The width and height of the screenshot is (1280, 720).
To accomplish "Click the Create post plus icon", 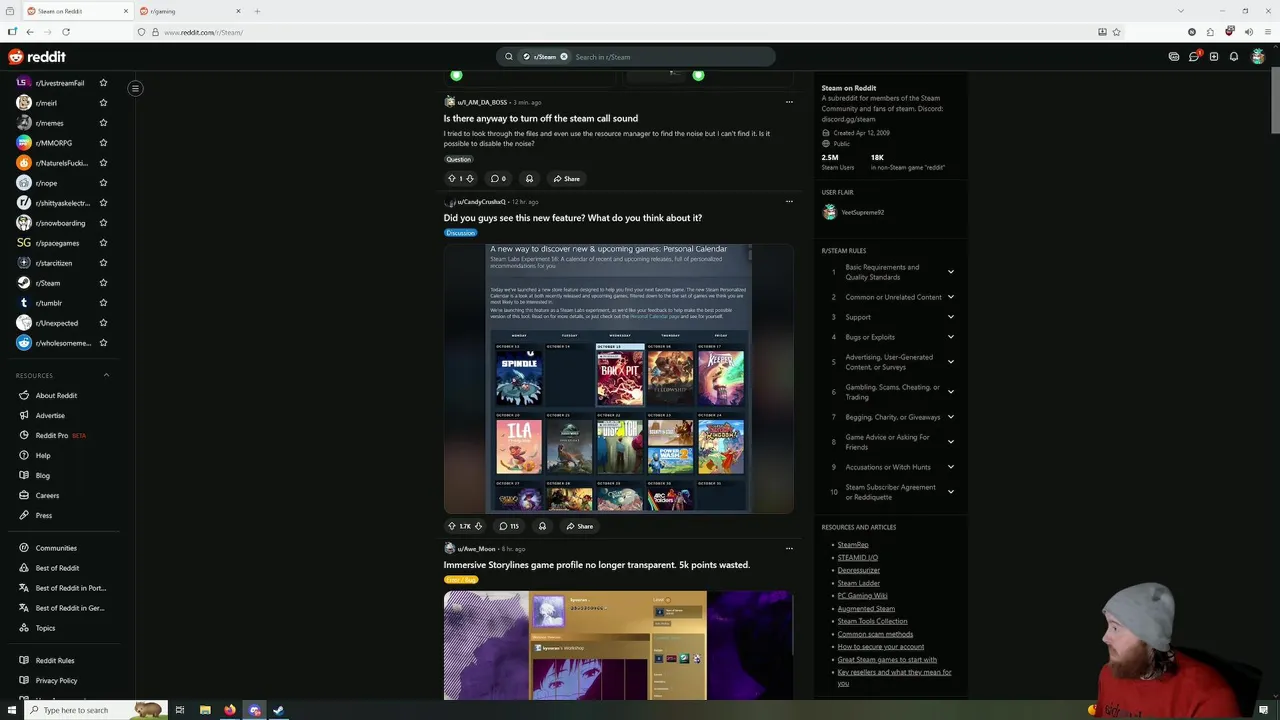I will point(1214,57).
